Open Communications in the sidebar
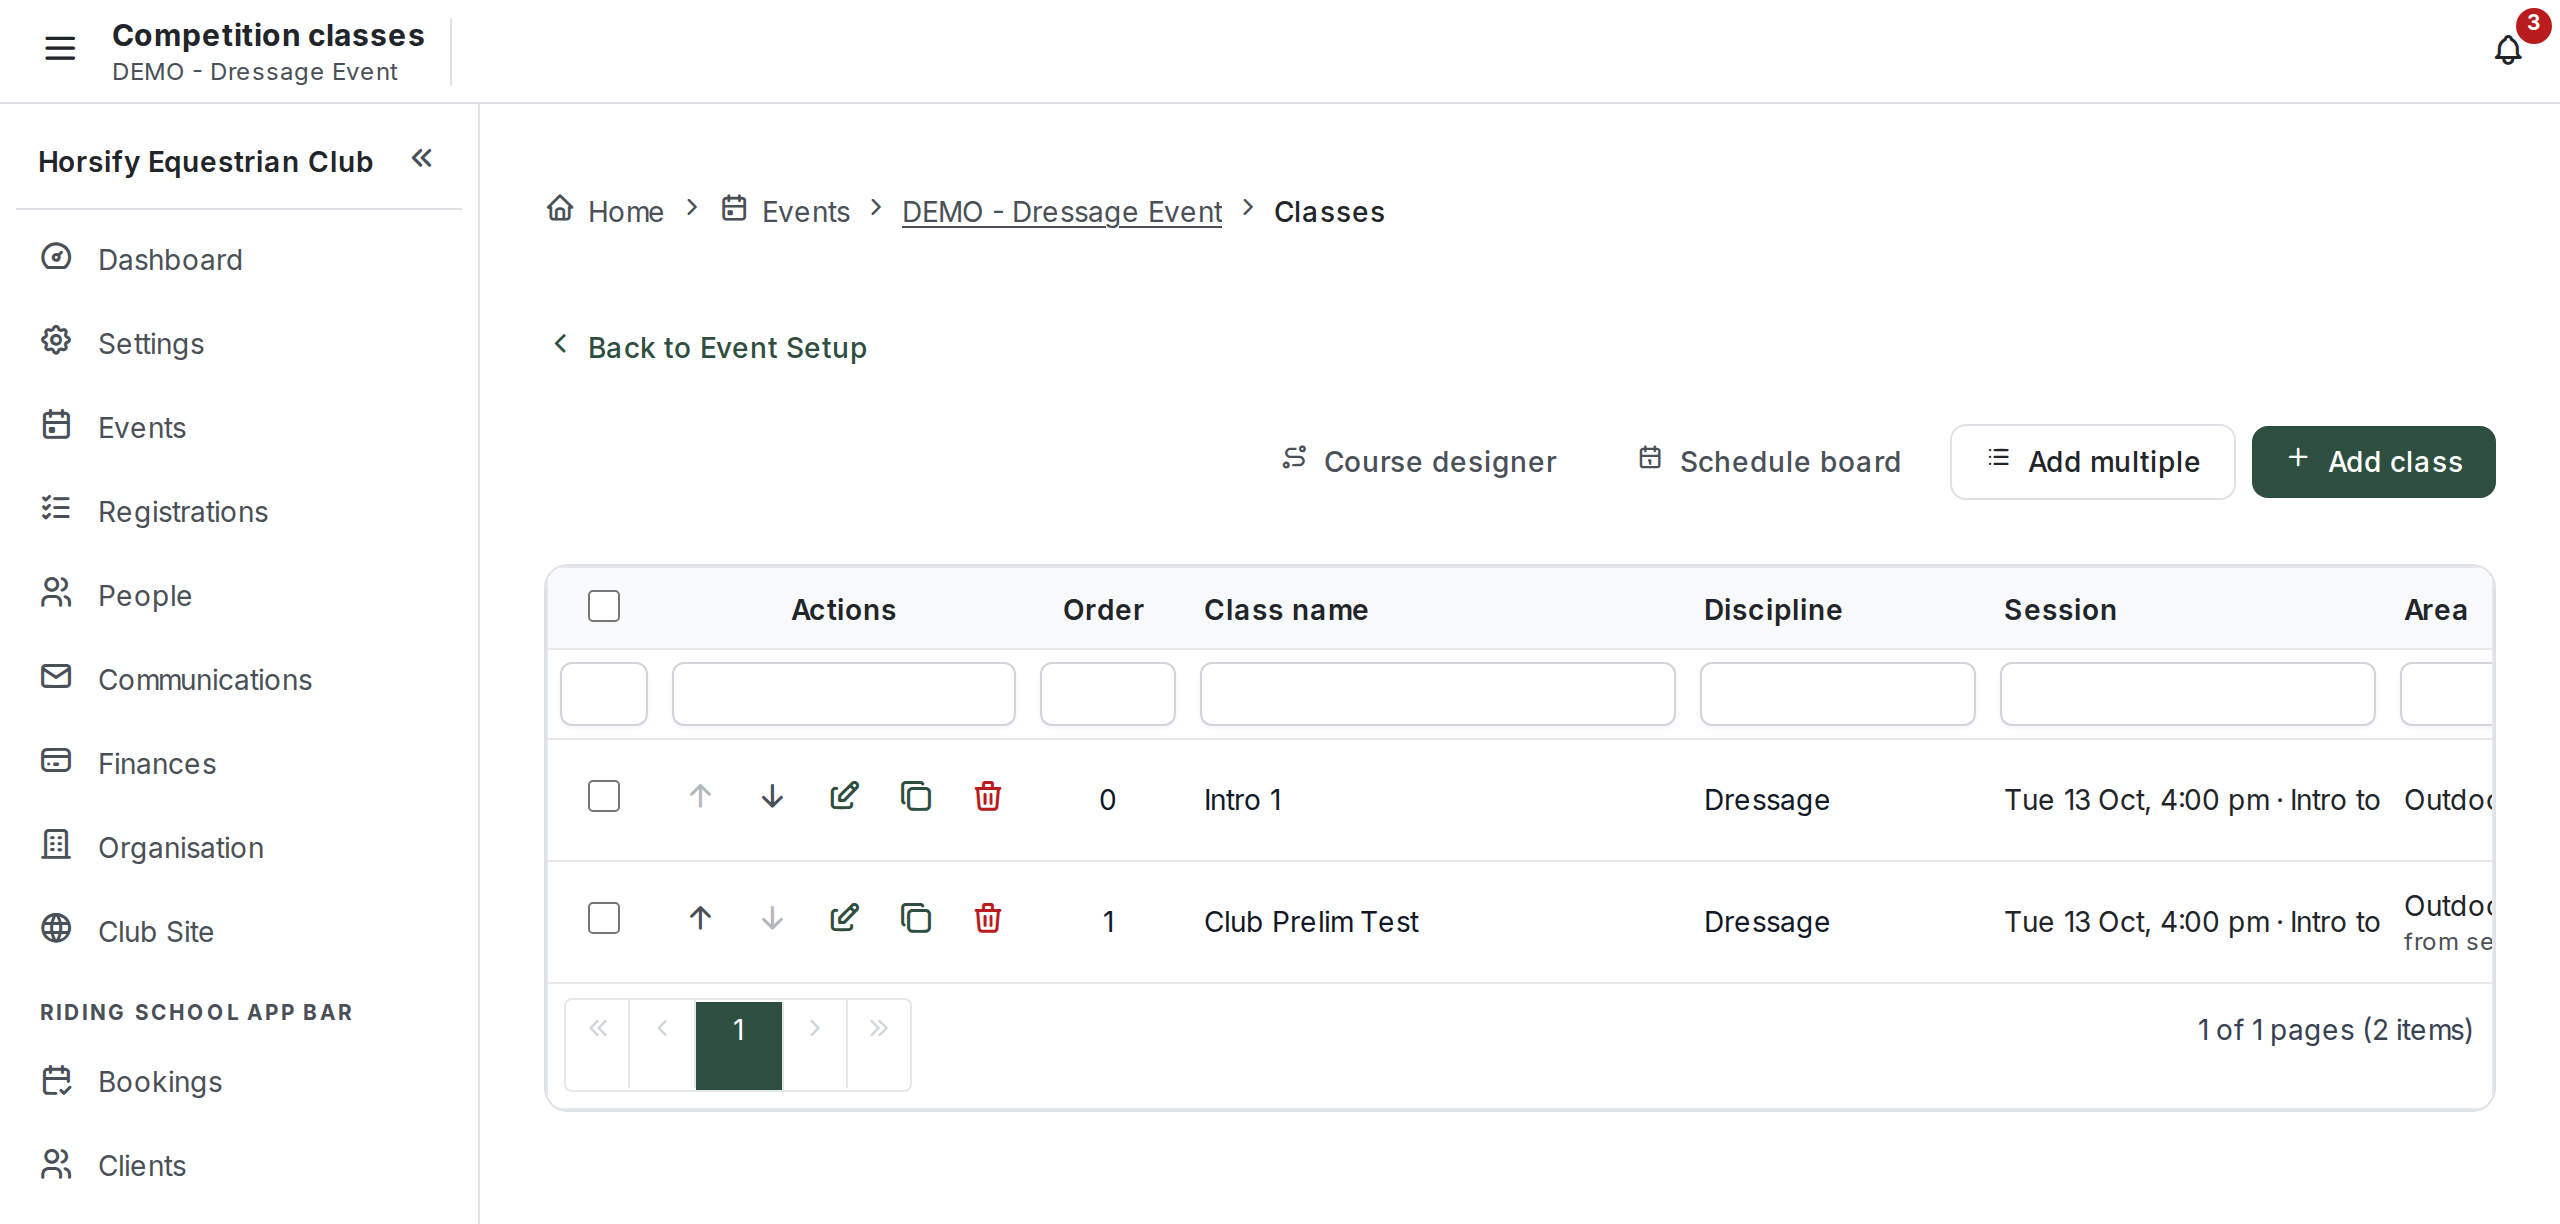Screen dimensions: 2560x1224 [239, 679]
